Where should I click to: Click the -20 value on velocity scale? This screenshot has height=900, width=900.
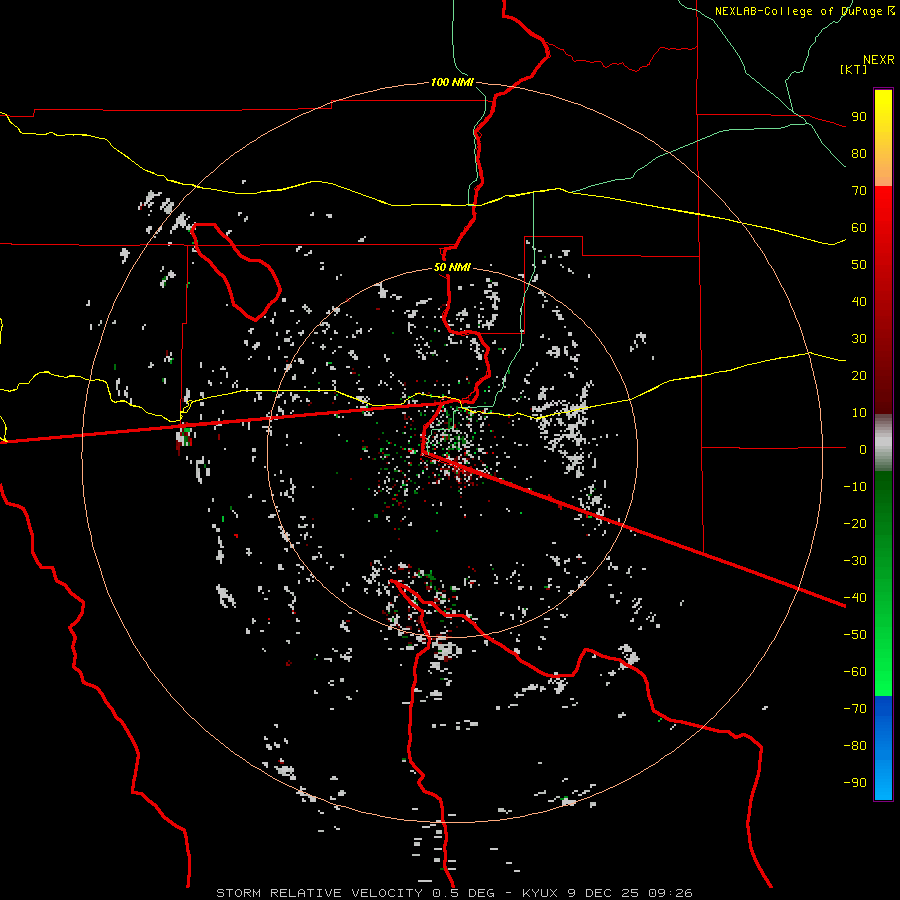pyautogui.click(x=855, y=523)
